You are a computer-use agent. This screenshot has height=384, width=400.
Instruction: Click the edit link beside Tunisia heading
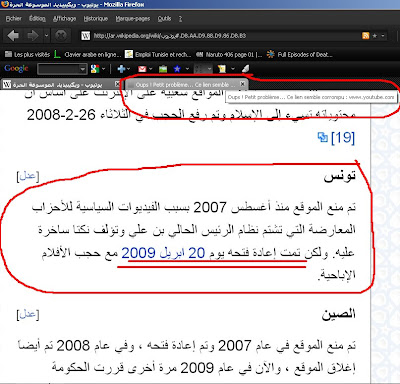[x=28, y=176]
